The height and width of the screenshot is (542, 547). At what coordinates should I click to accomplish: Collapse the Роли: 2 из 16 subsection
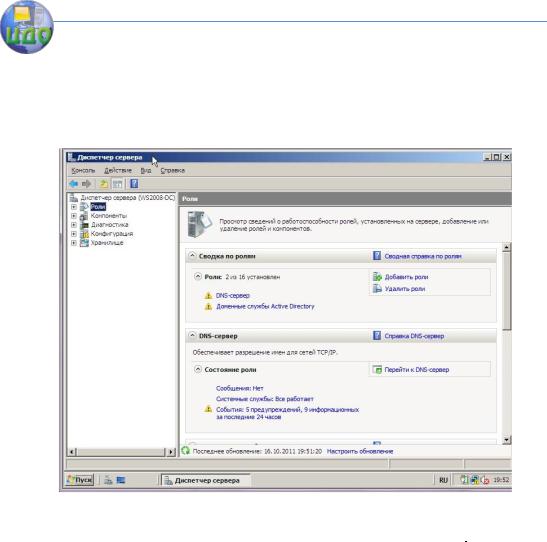point(198,277)
